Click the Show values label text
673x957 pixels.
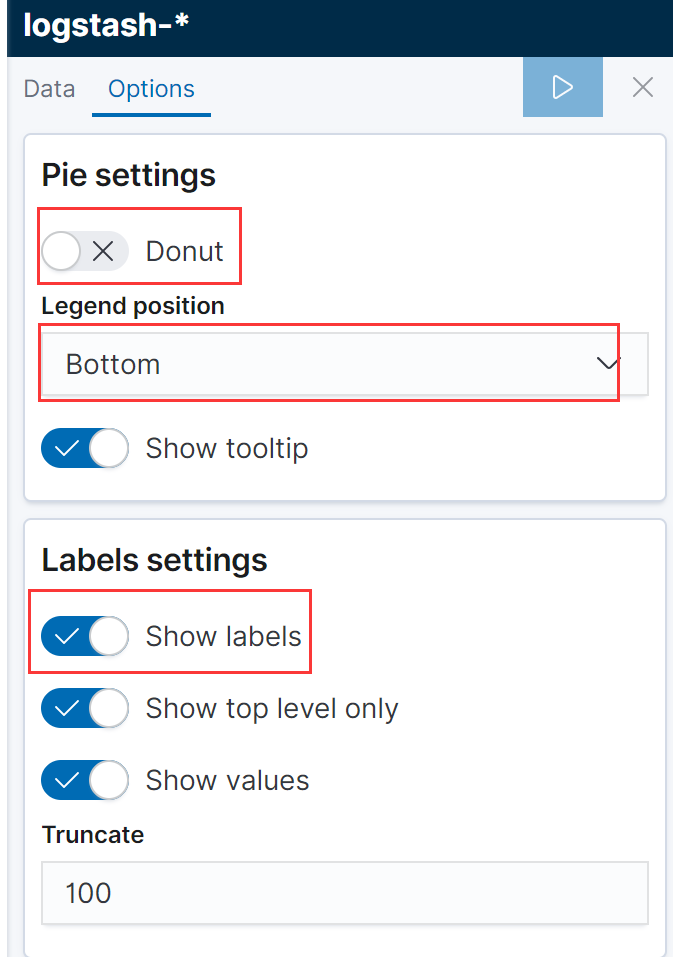(228, 781)
